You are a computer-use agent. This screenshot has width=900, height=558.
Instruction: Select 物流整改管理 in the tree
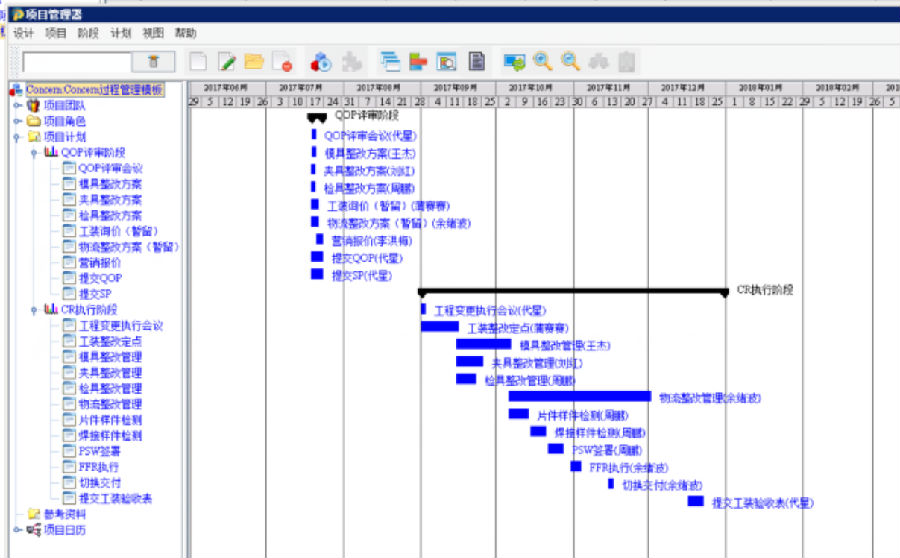click(110, 404)
